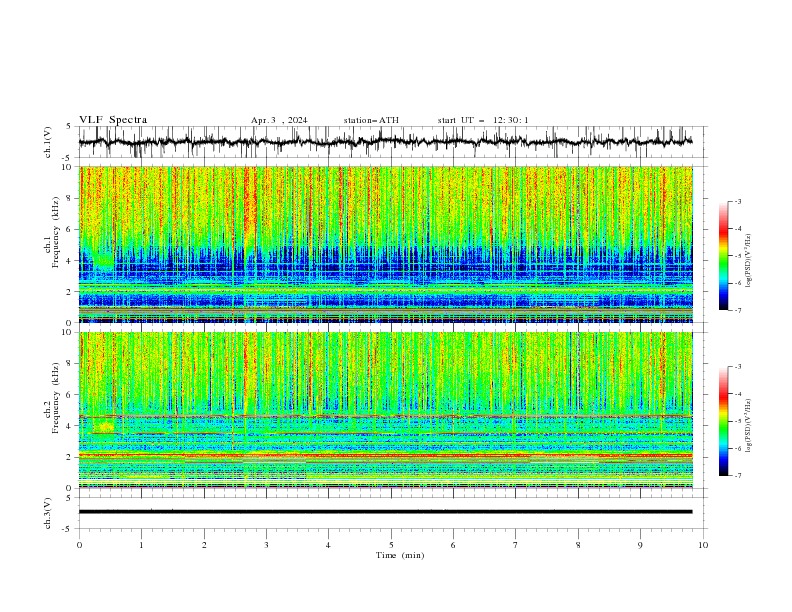792x612 pixels.
Task: Click time axis tick label '1'
Action: pos(142,545)
